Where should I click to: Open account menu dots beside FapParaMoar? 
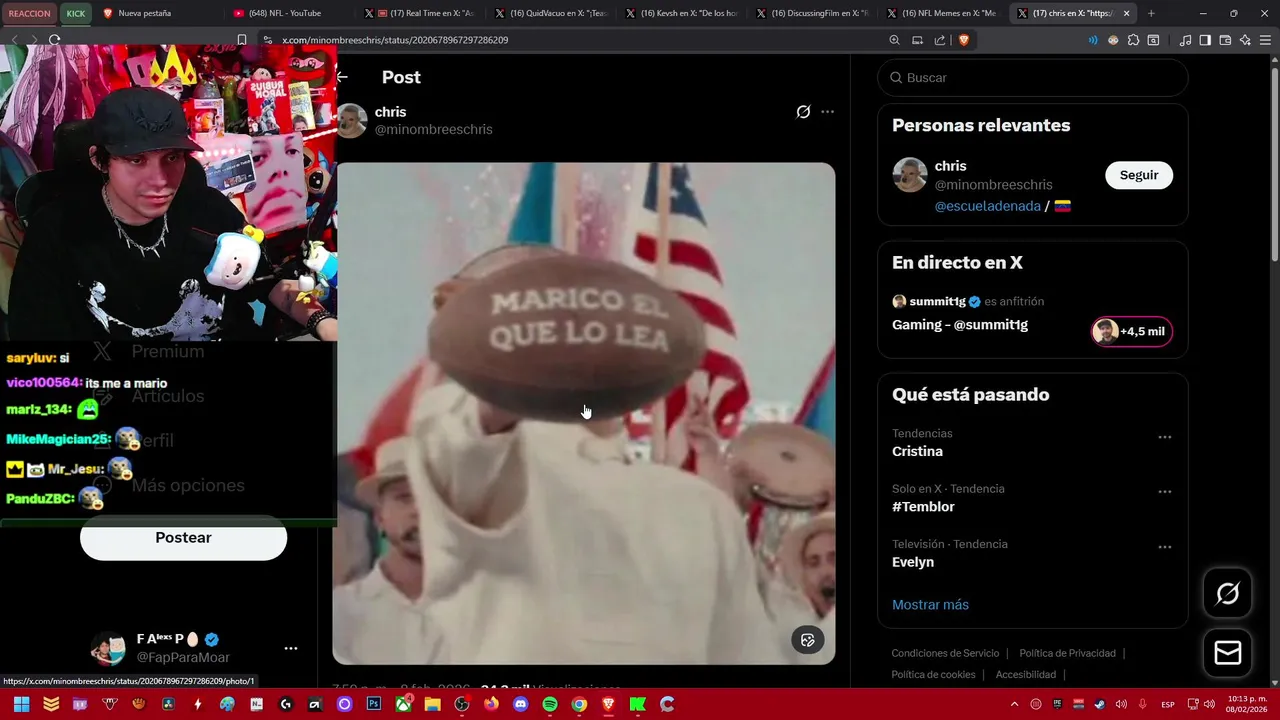pyautogui.click(x=291, y=648)
